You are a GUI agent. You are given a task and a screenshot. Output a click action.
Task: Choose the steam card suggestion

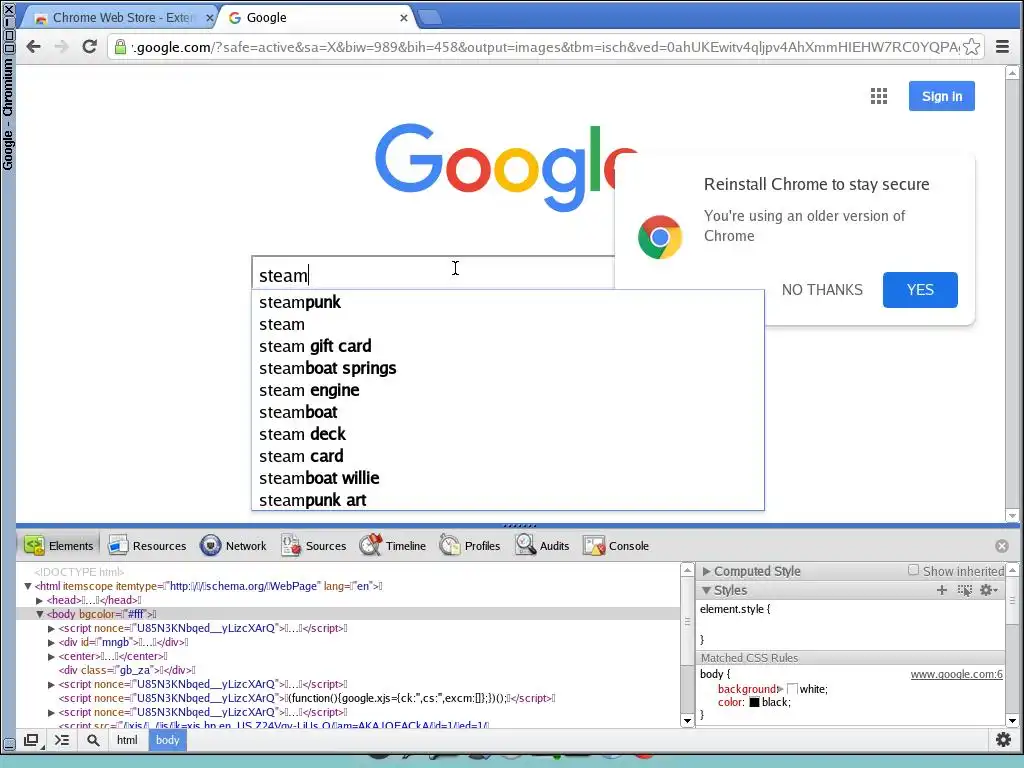pyautogui.click(x=507, y=456)
